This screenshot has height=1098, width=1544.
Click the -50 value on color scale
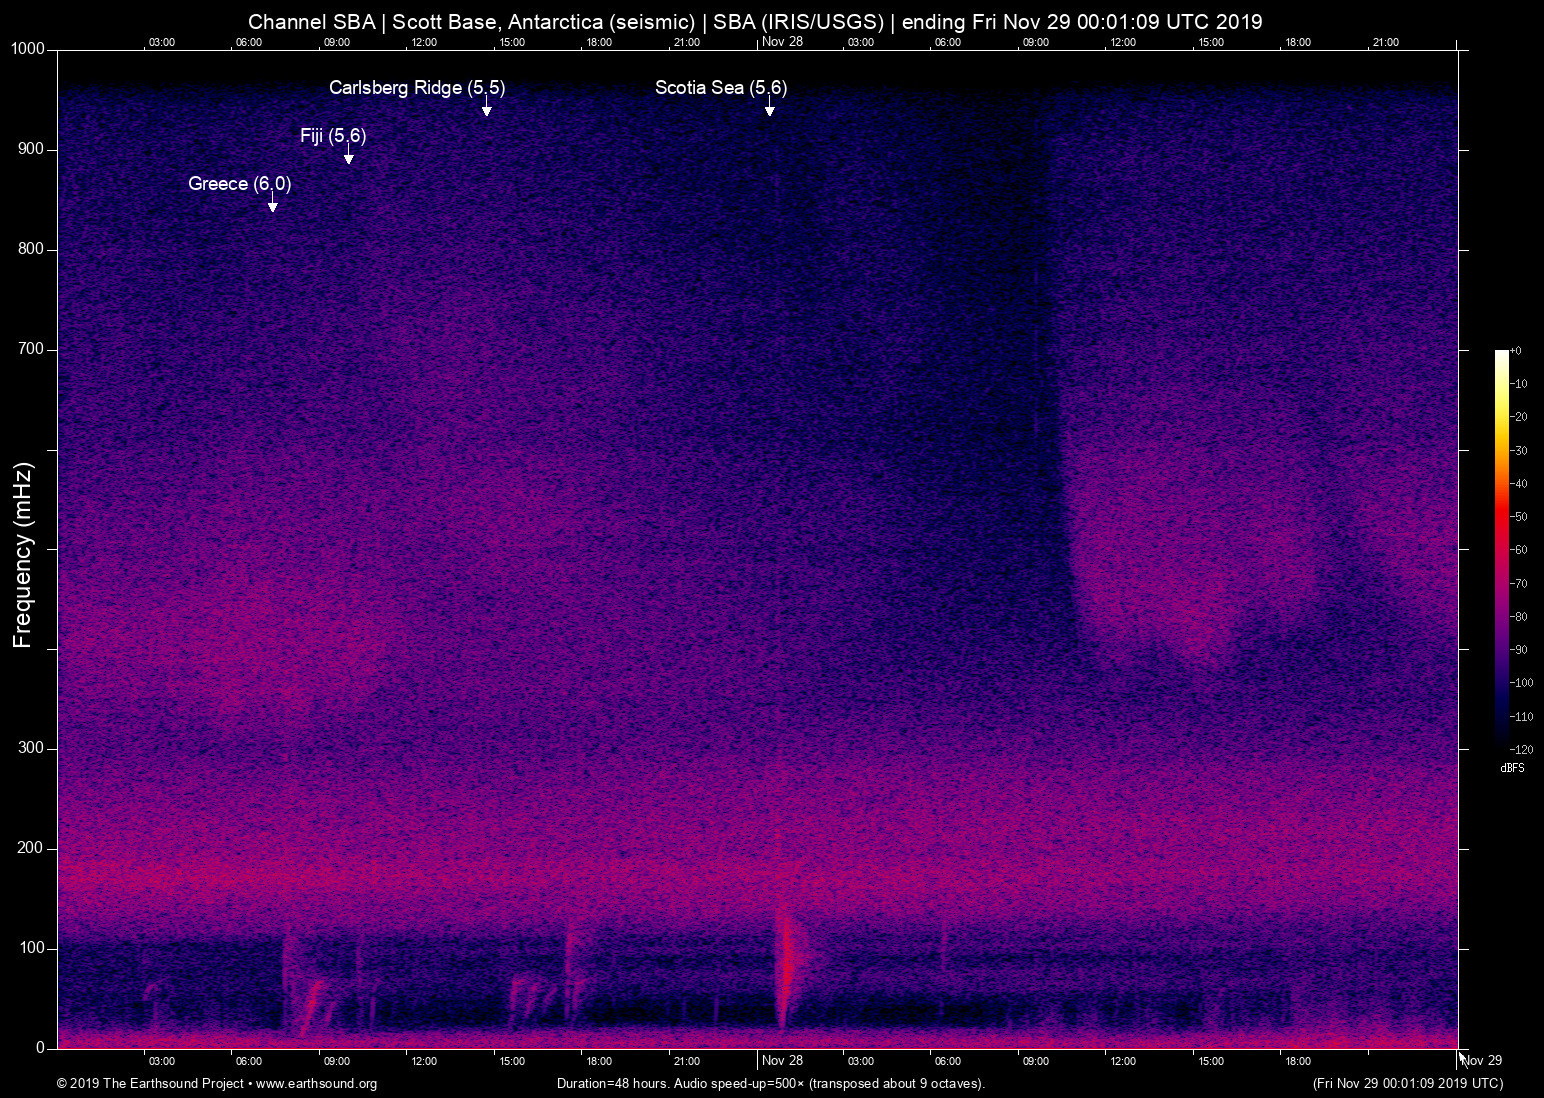[1519, 517]
